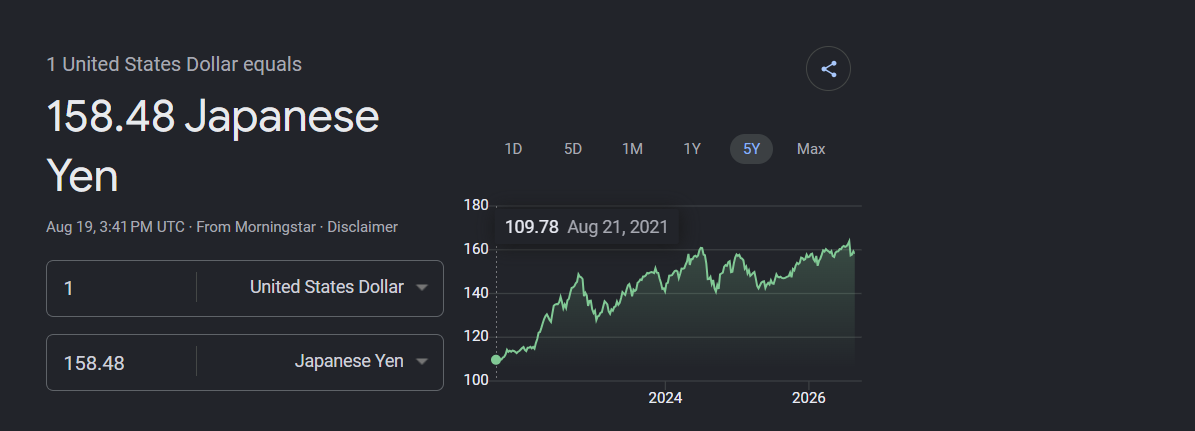
Task: Select the 5D chart range
Action: pos(572,149)
